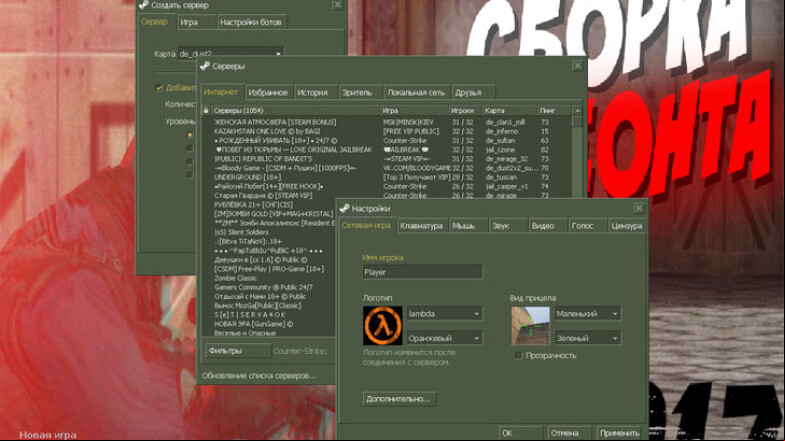The image size is (785, 441).
Task: Select server Старая Гвардия © [STEAM VIP]
Action: coord(263,196)
